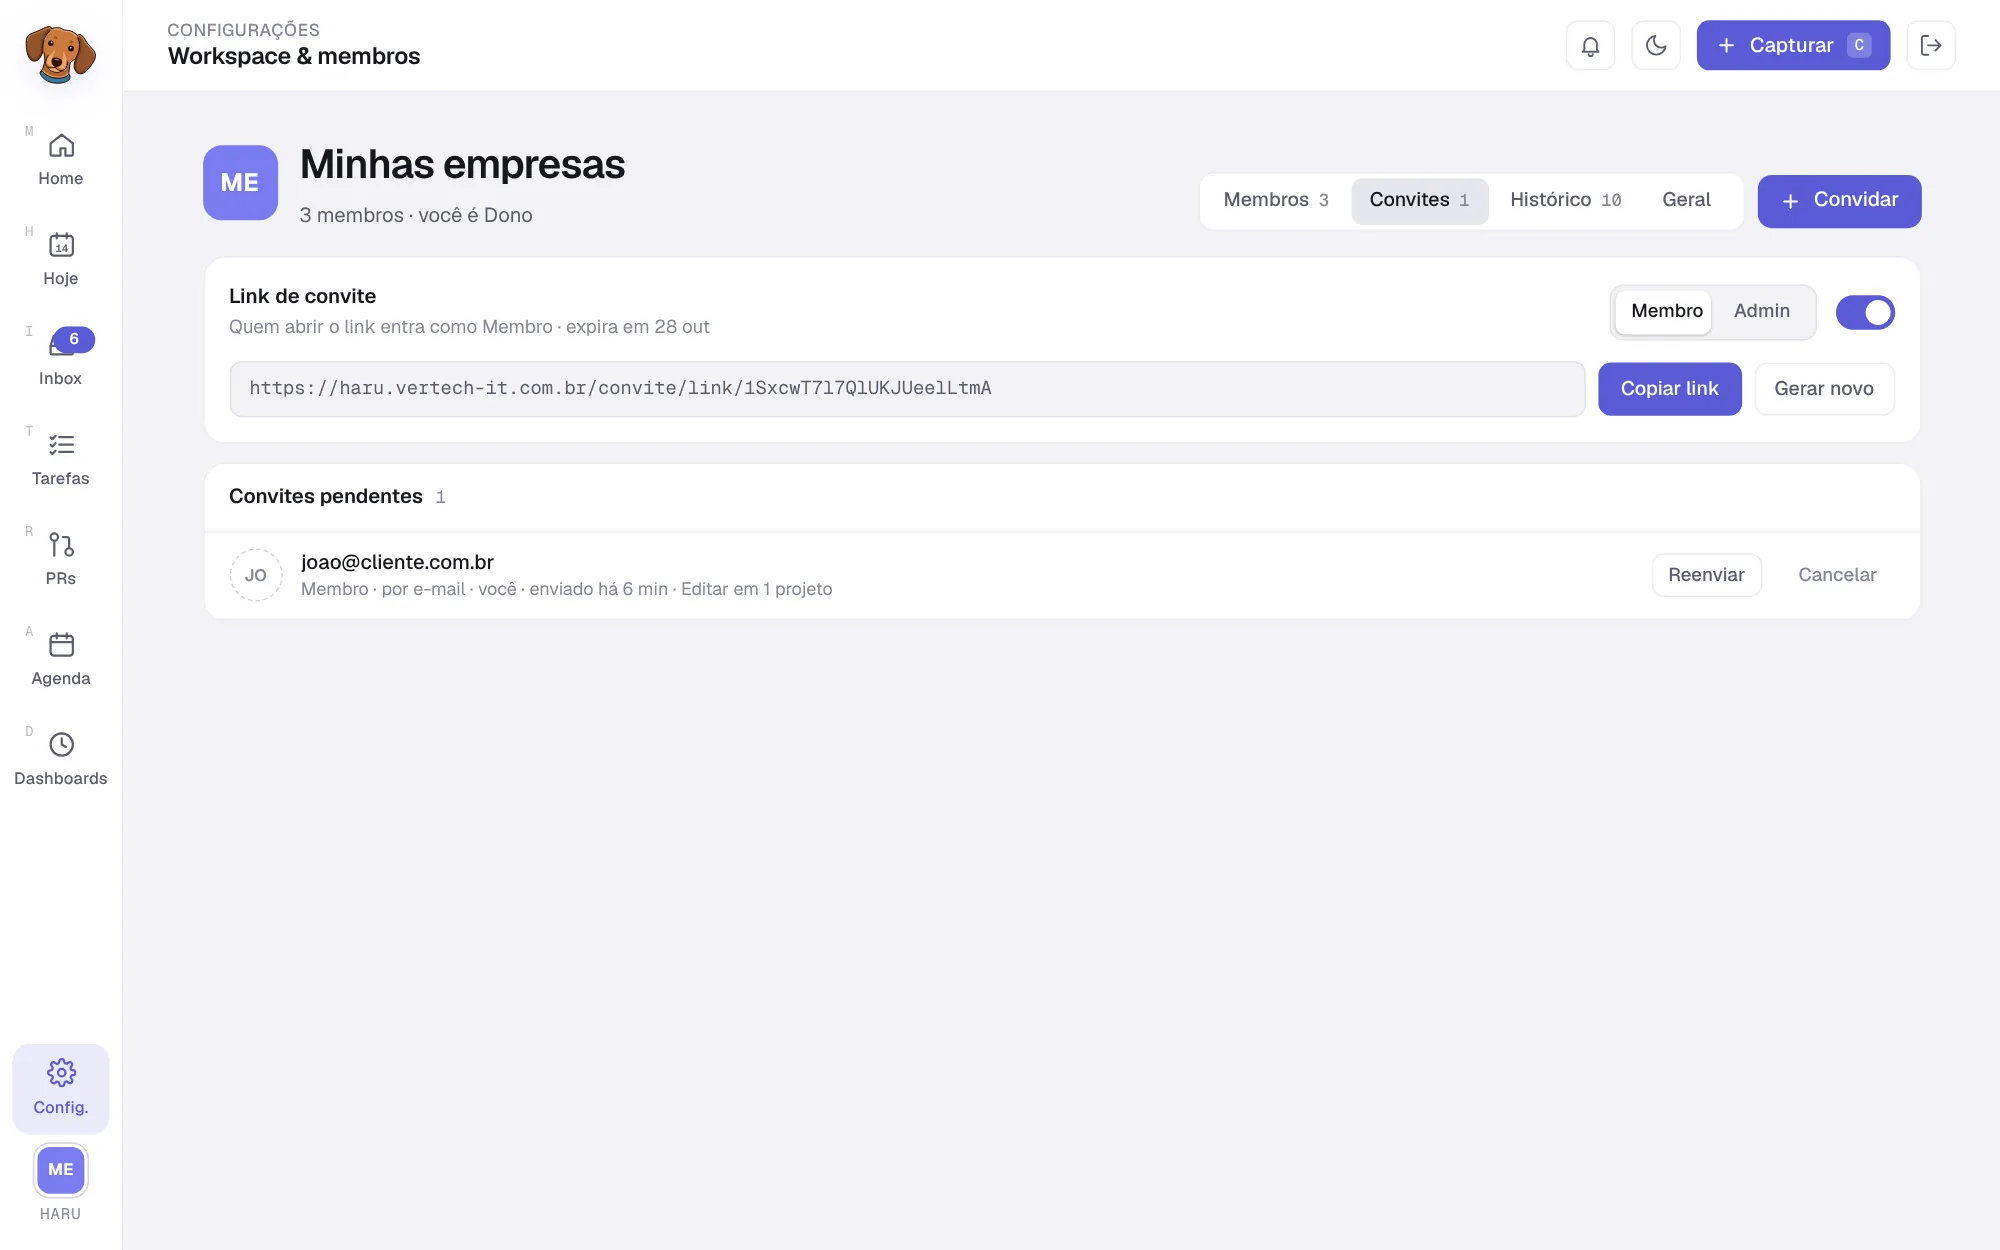Select the Convites tab
The image size is (2000, 1250).
(x=1419, y=200)
